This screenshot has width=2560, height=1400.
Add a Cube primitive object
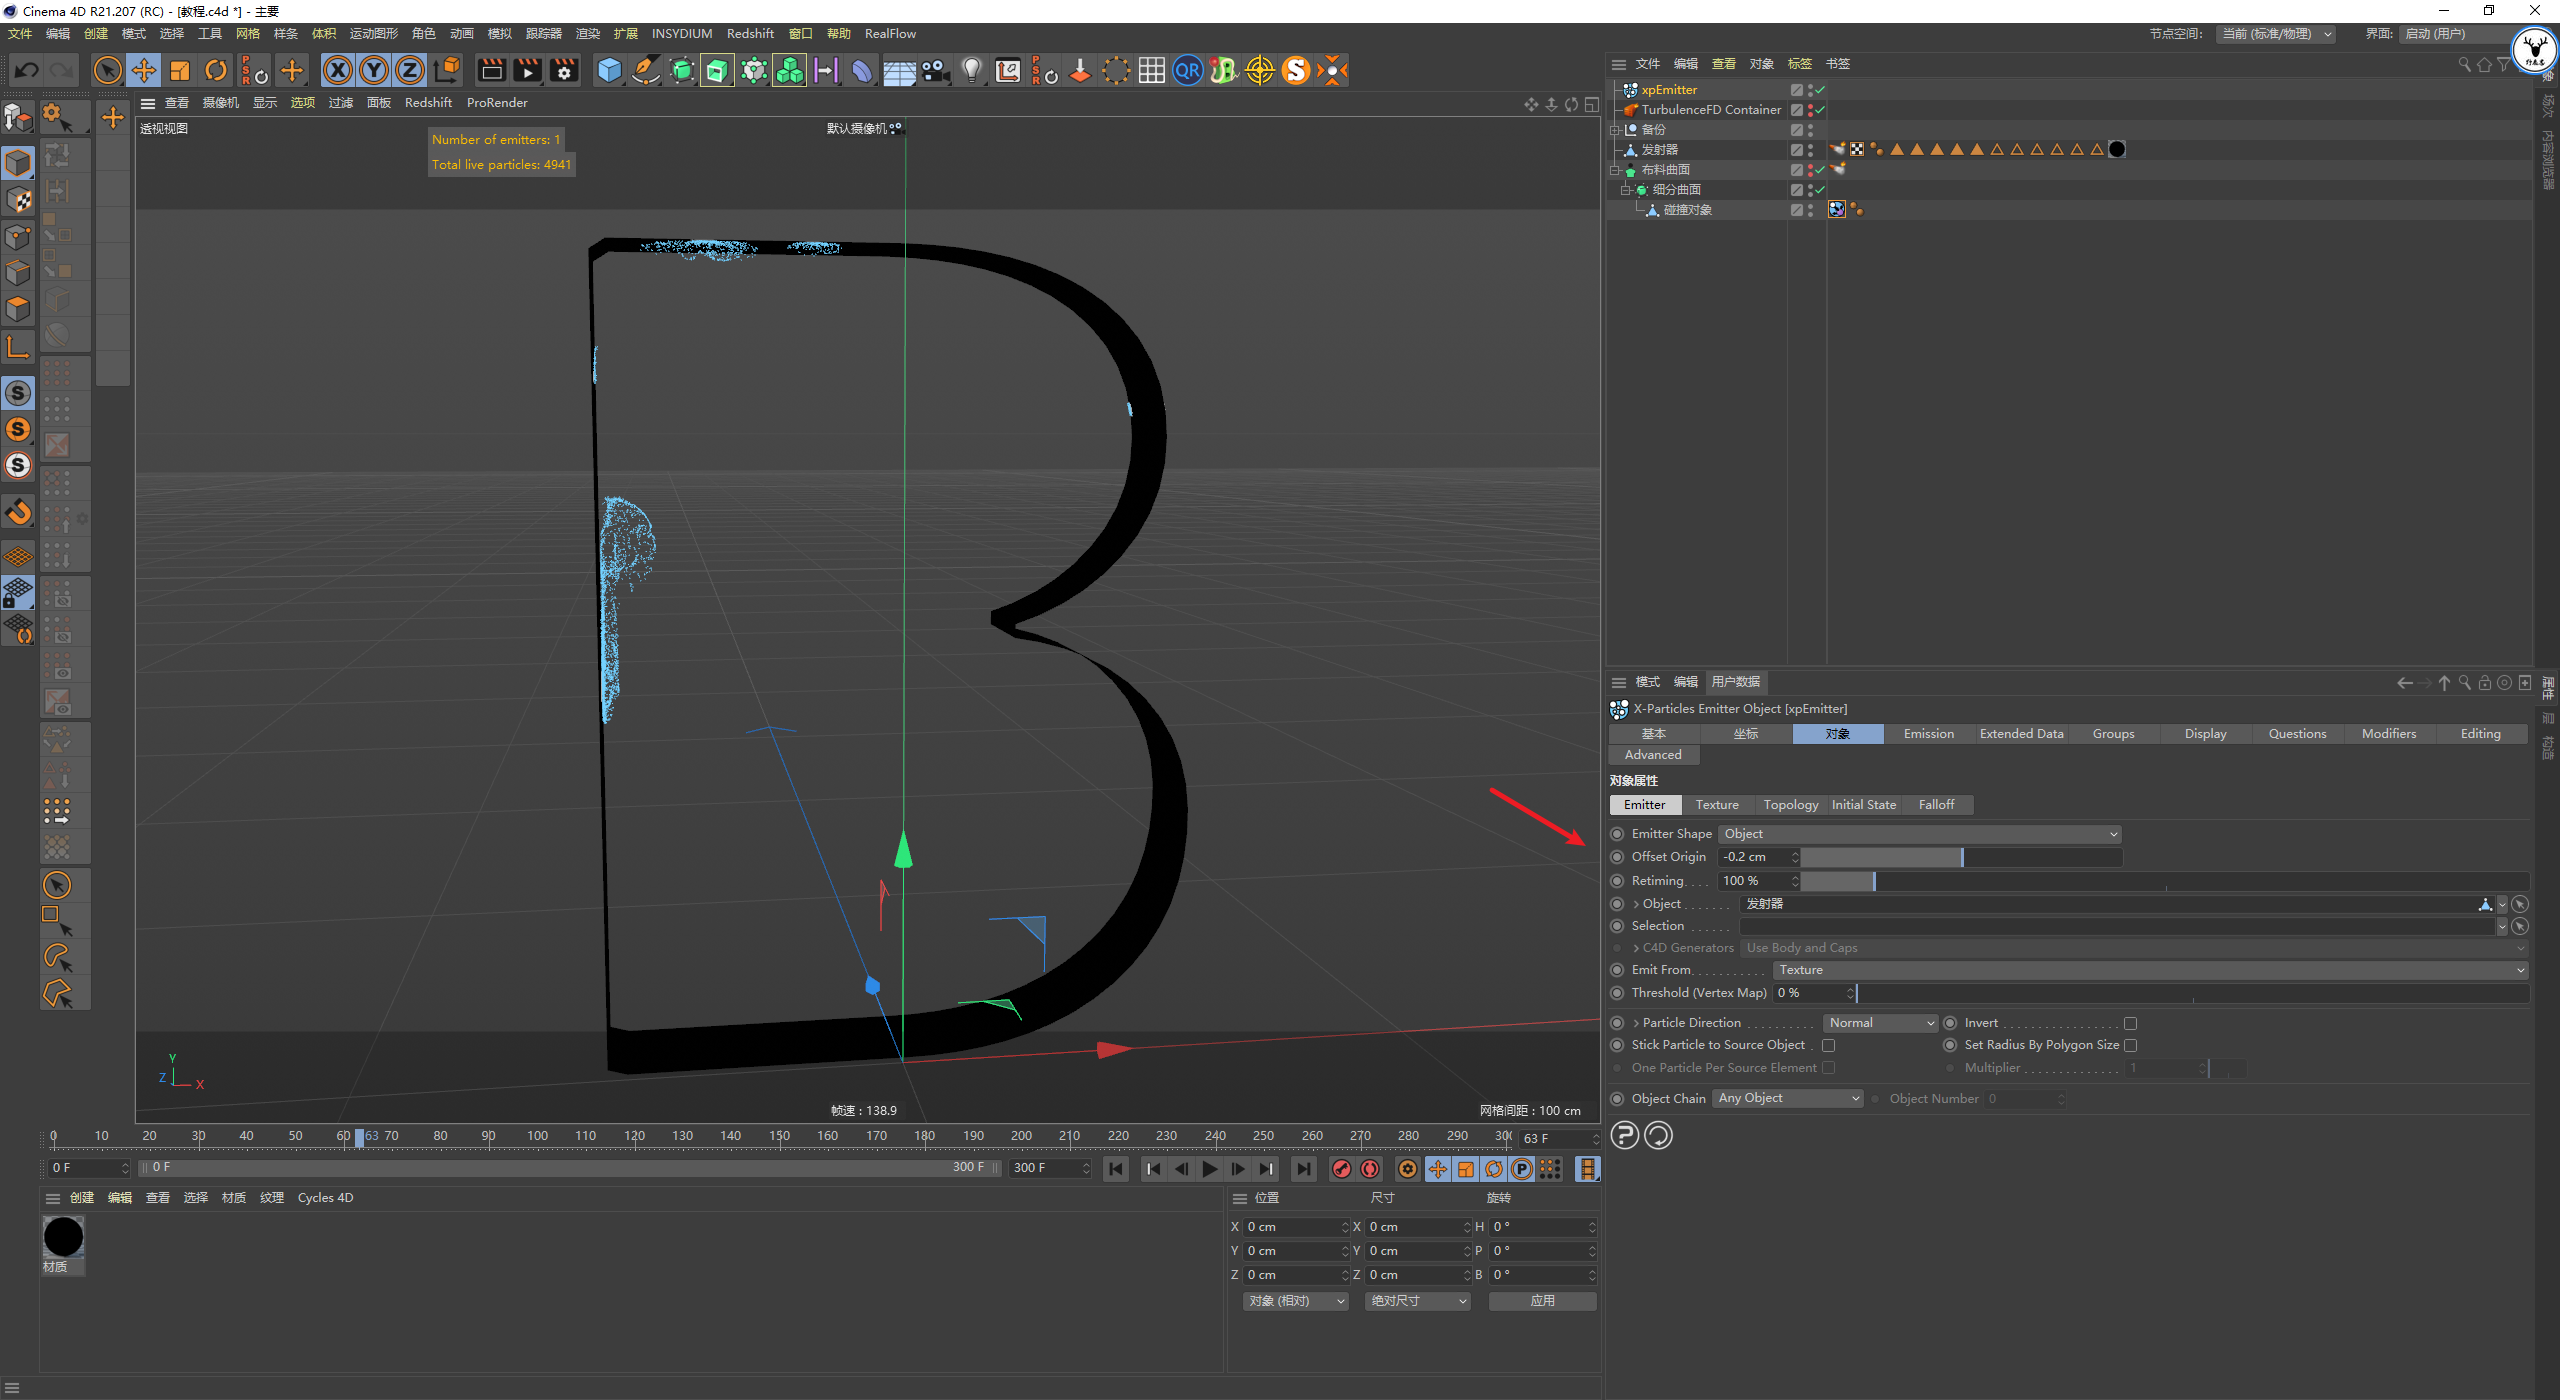point(609,70)
